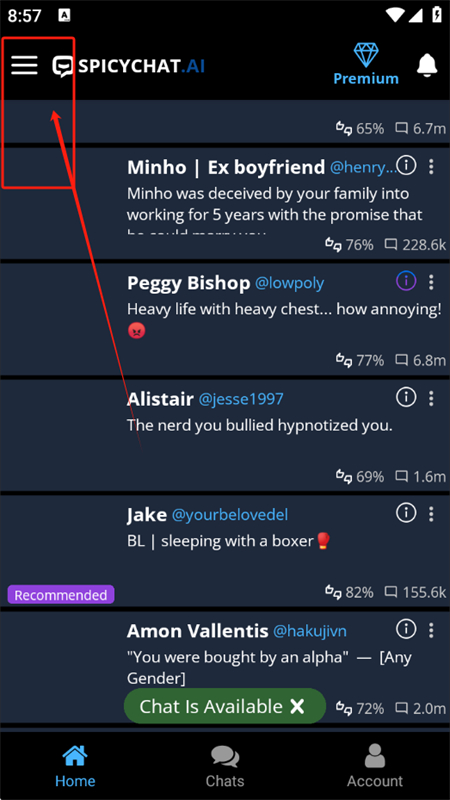Image resolution: width=450 pixels, height=800 pixels.
Task: Show info for Minho Ex boyfriend
Action: [x=406, y=165]
